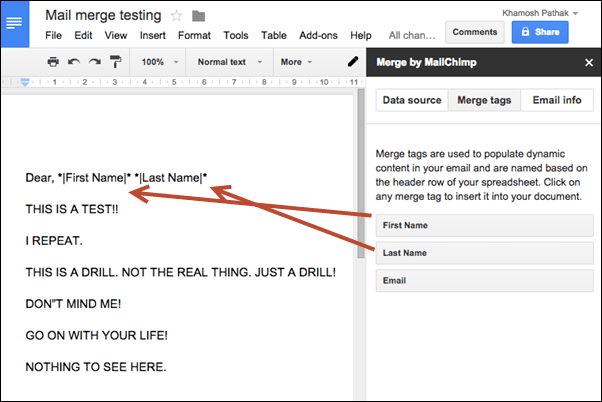Open the Edit menu

pos(83,35)
